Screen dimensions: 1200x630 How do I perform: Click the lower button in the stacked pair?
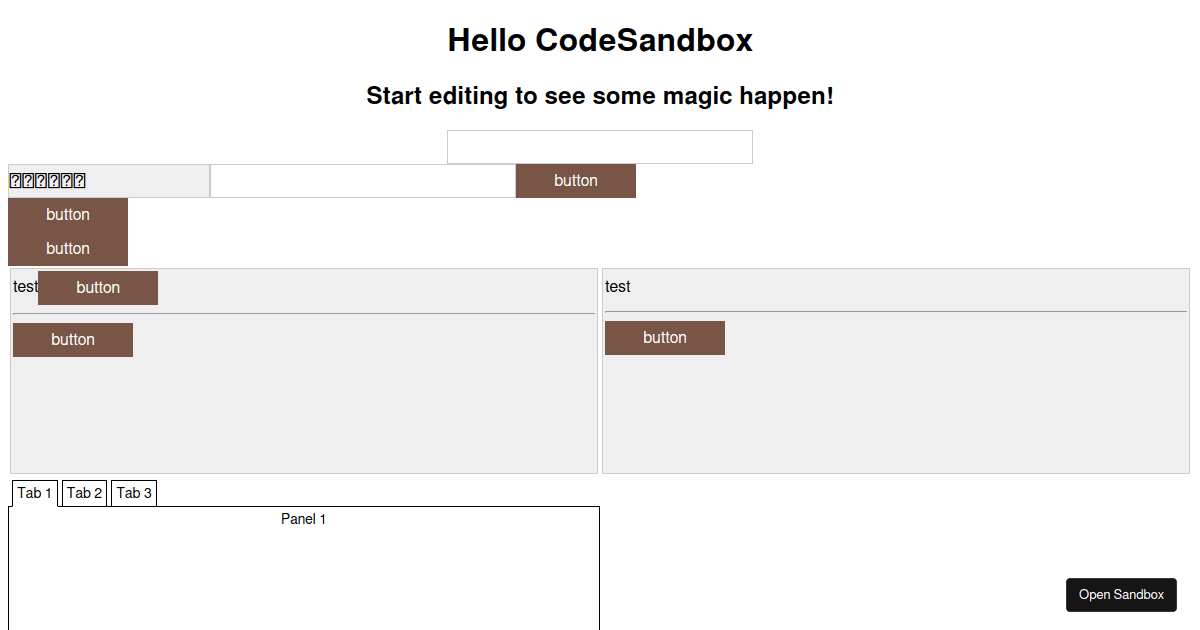click(68, 248)
